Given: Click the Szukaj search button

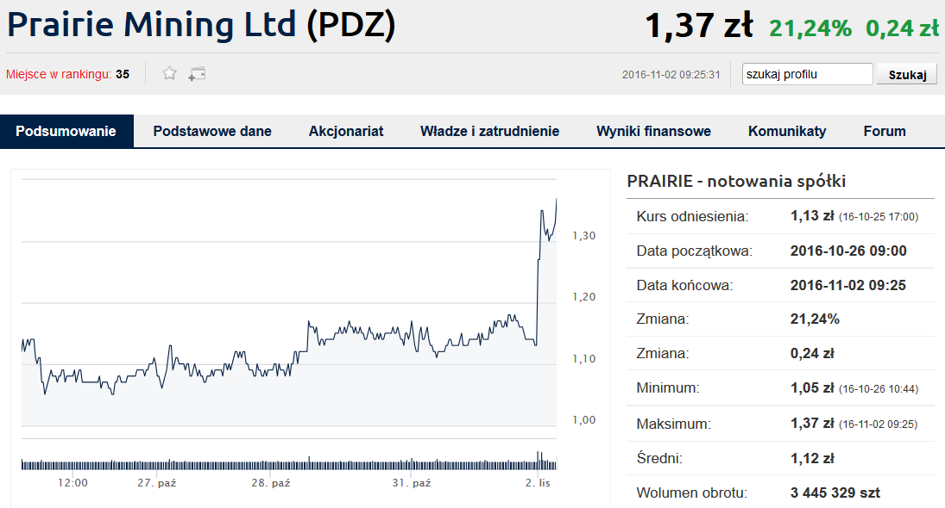Looking at the screenshot, I should click(x=907, y=74).
